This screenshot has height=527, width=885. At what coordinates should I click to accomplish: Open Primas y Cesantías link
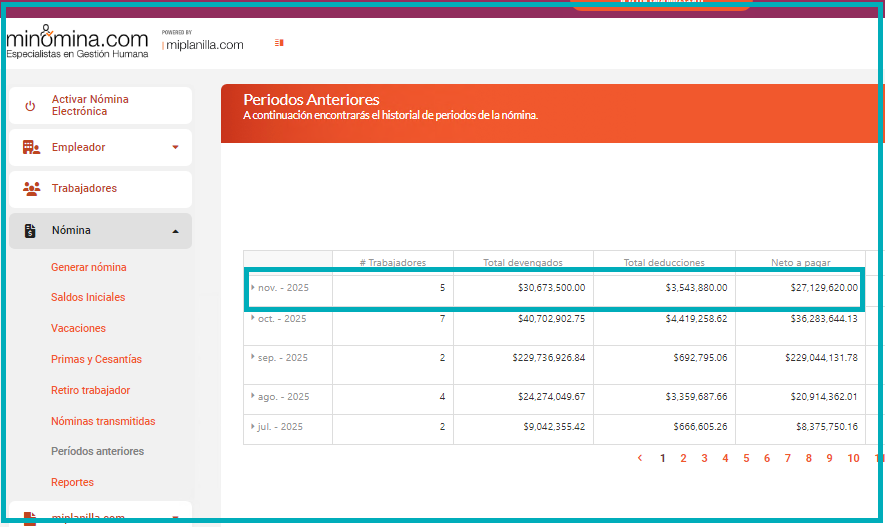96,359
